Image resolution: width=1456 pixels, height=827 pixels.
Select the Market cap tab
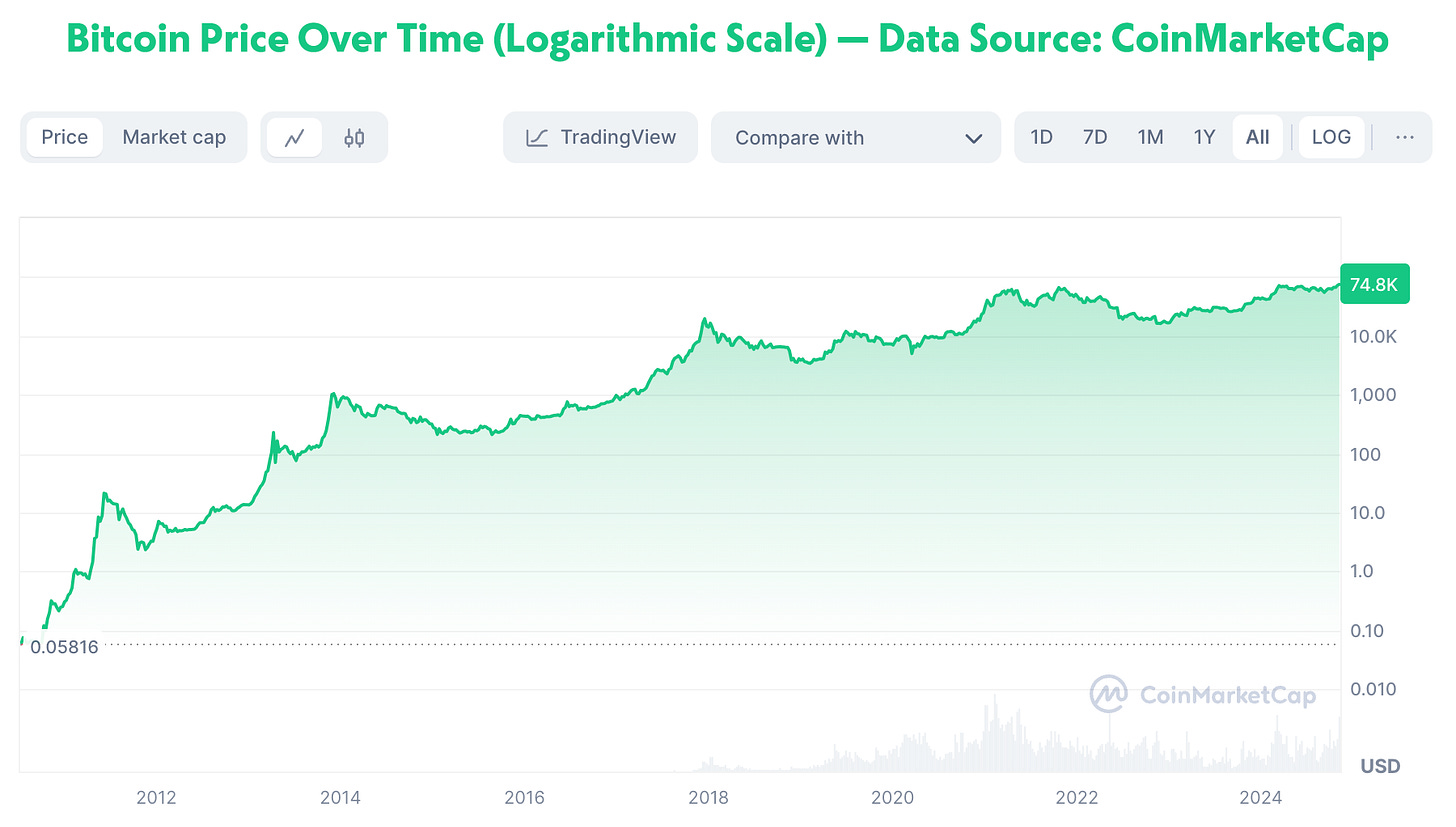pos(174,137)
